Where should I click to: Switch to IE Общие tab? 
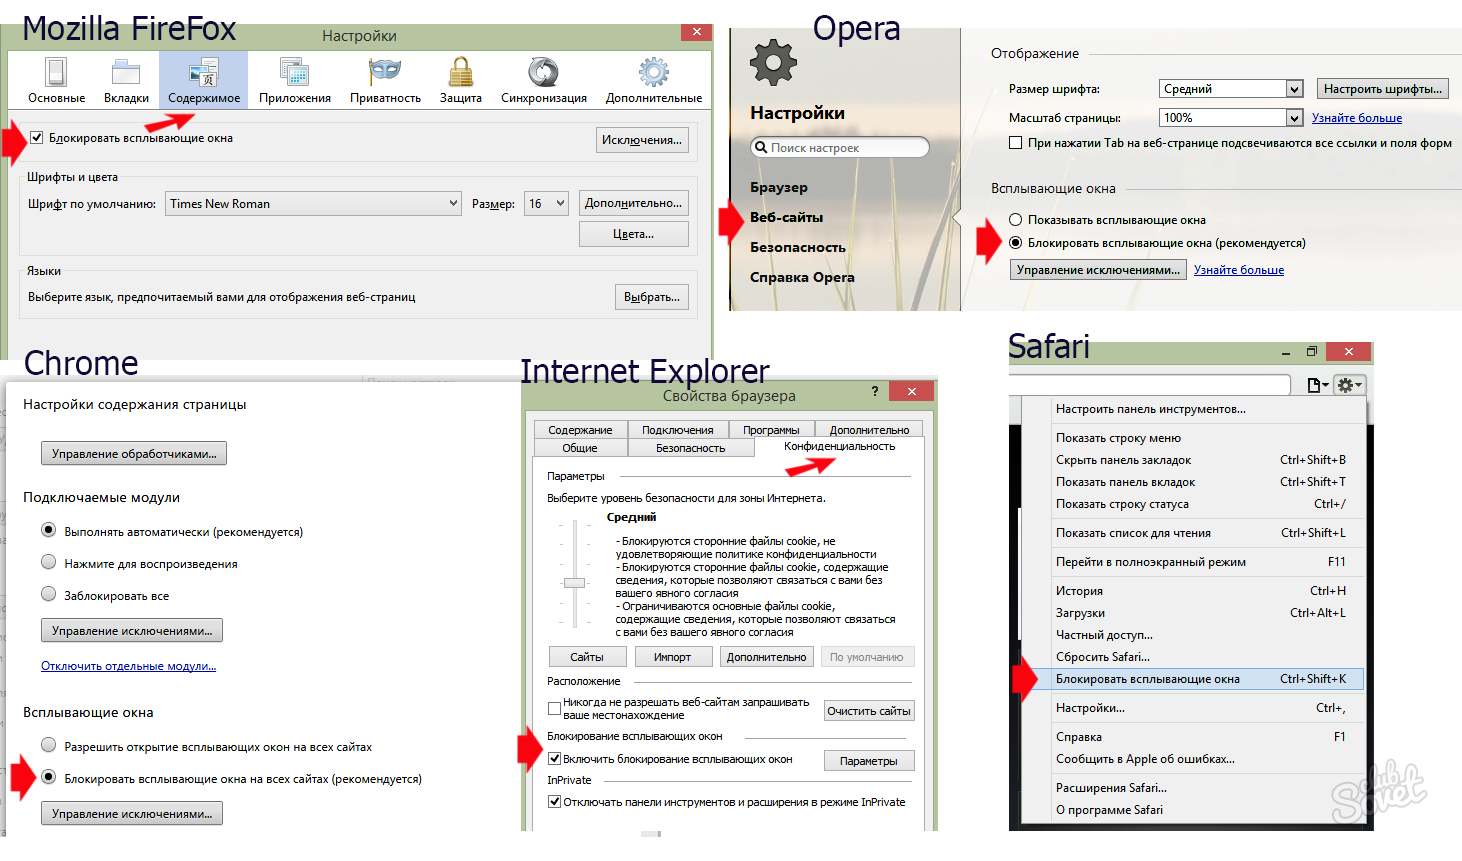click(580, 448)
